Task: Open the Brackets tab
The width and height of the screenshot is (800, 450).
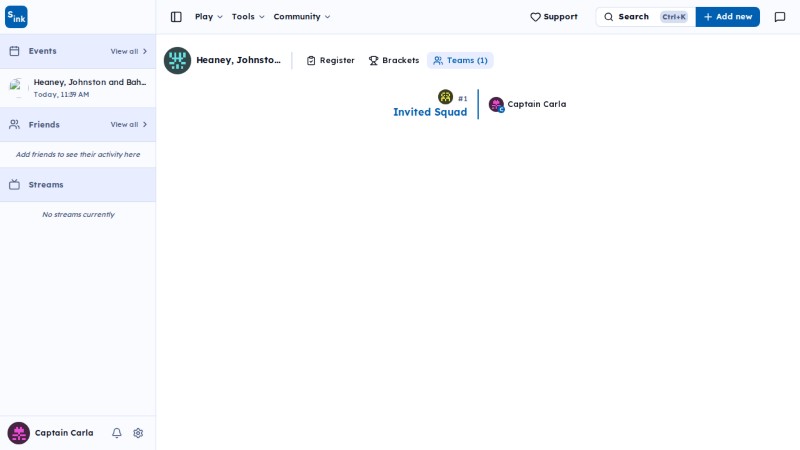Action: pos(394,60)
